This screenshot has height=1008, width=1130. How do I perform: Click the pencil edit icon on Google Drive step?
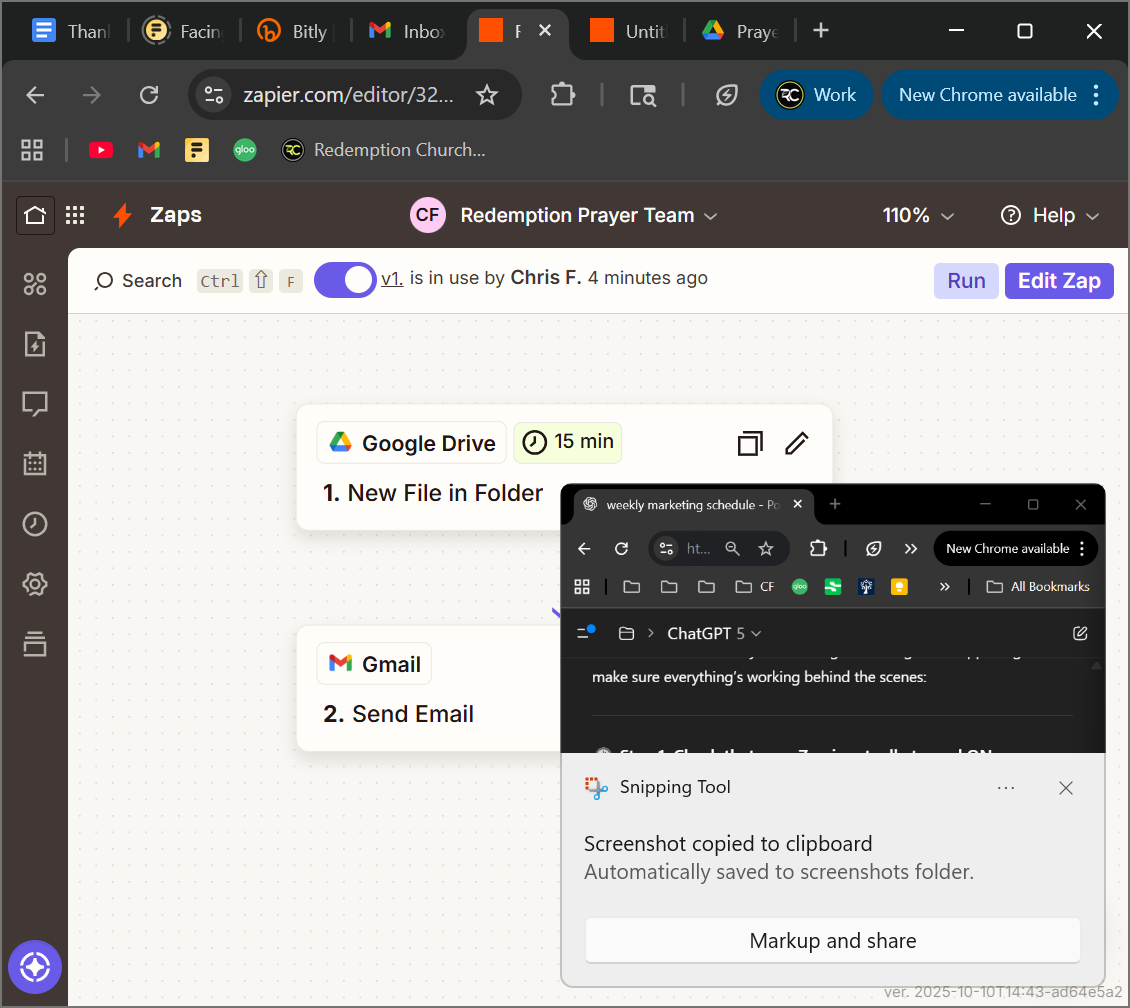pos(796,443)
